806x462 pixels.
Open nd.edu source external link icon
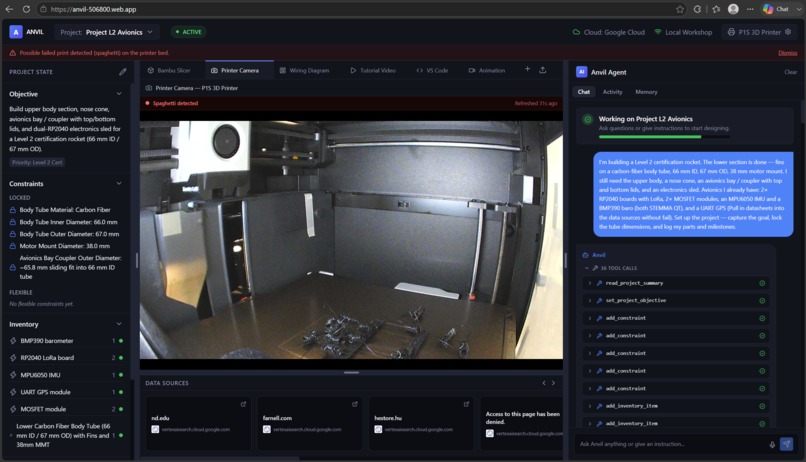pyautogui.click(x=243, y=404)
